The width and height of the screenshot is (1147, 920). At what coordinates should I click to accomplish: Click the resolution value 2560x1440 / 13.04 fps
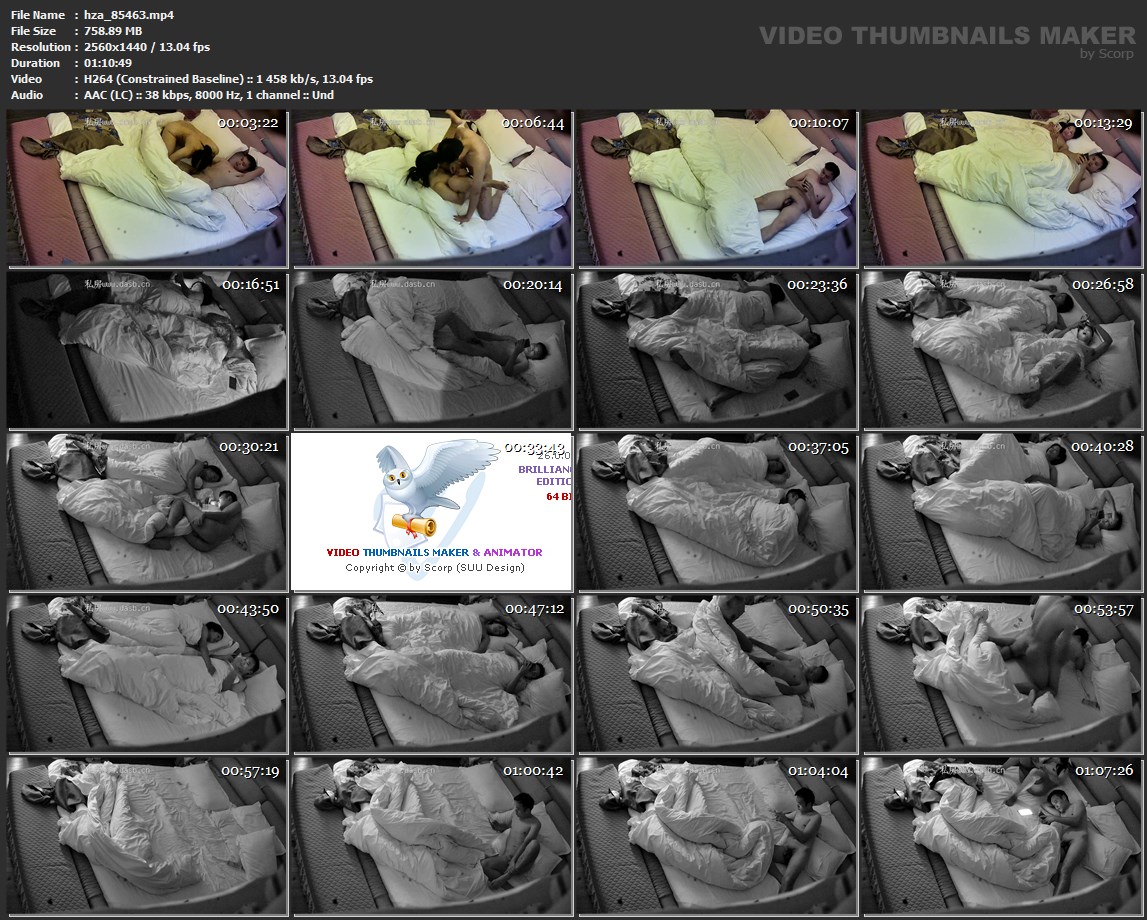point(147,47)
